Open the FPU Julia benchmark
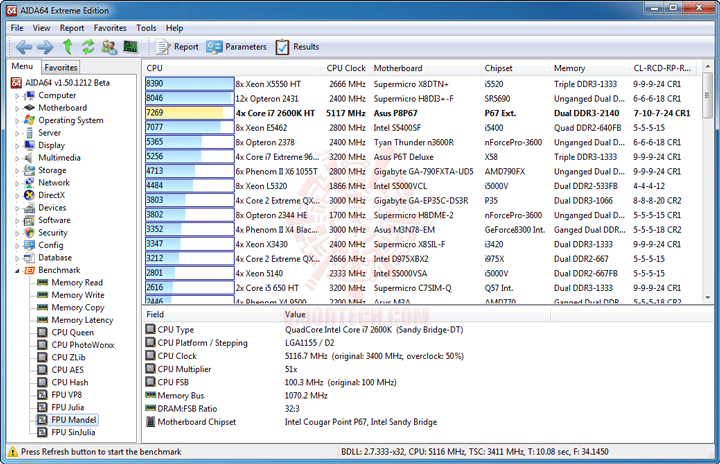 pyautogui.click(x=68, y=407)
